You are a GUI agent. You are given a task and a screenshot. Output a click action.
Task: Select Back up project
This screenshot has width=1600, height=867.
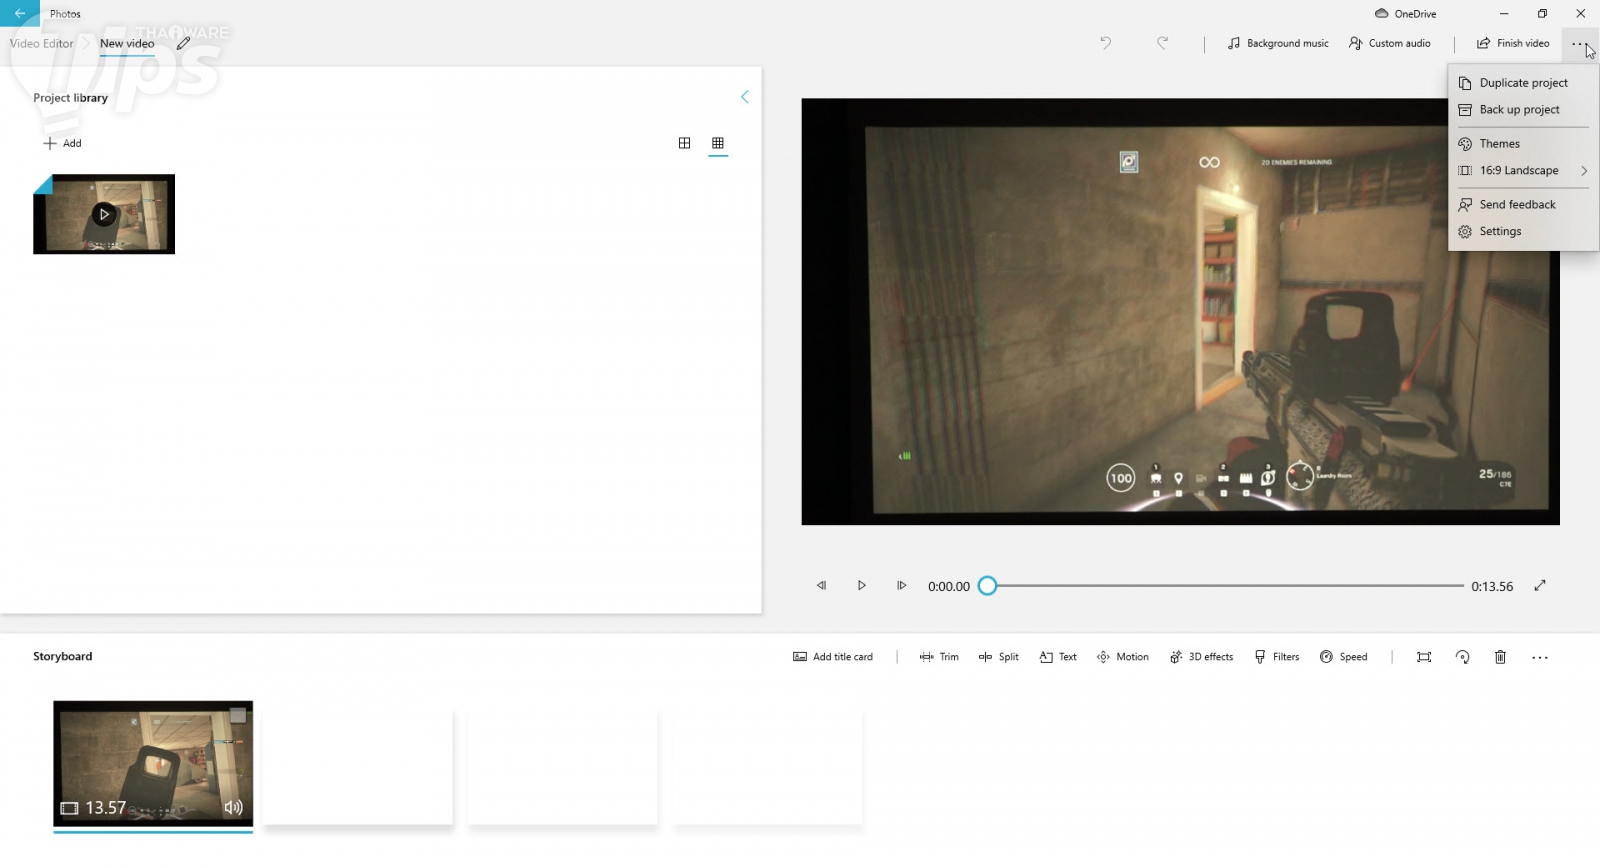pos(1523,110)
